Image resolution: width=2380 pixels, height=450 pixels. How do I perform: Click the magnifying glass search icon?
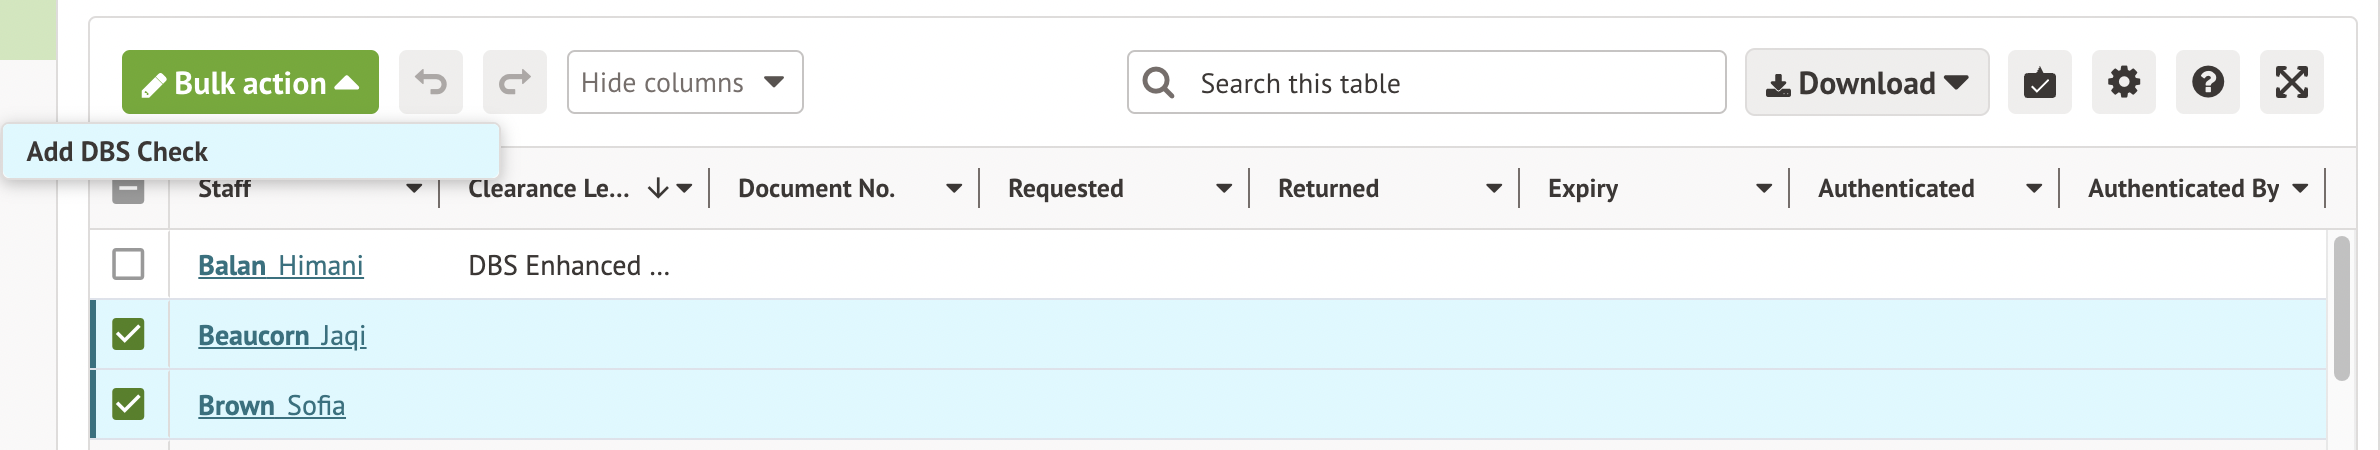click(x=1159, y=82)
